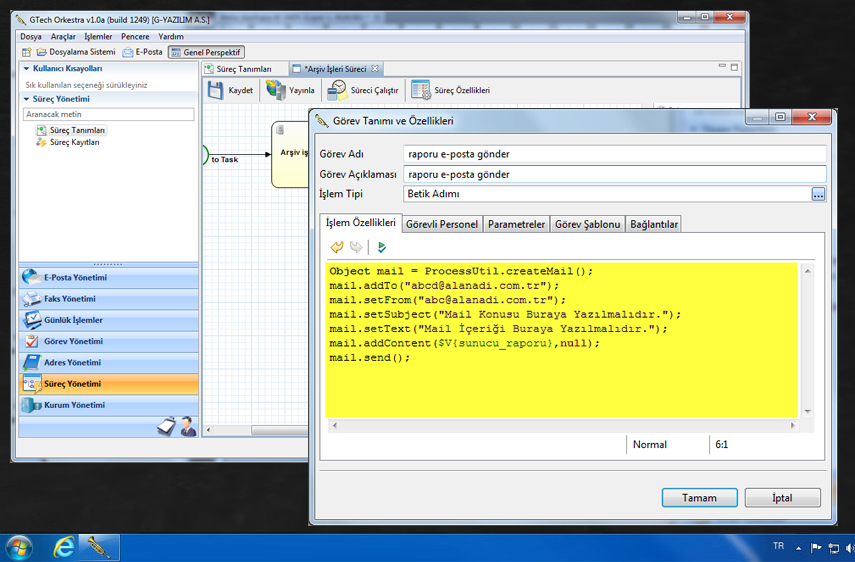Click the network tray icon

click(x=833, y=548)
